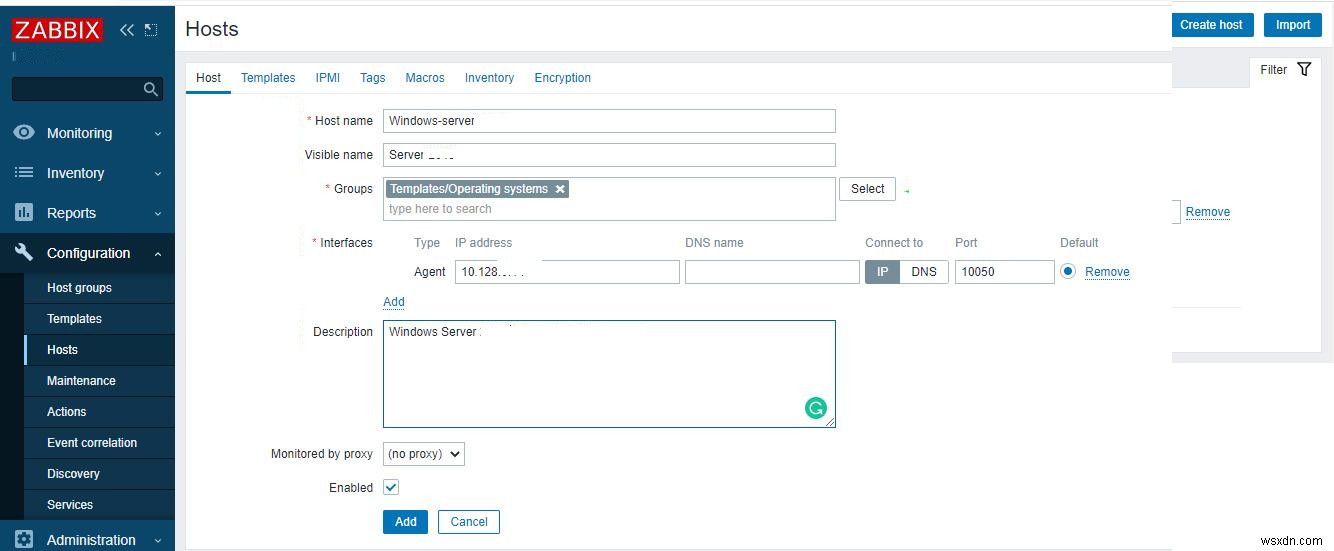Open the Macros tab
Viewport: 1334px width, 551px height.
click(425, 78)
